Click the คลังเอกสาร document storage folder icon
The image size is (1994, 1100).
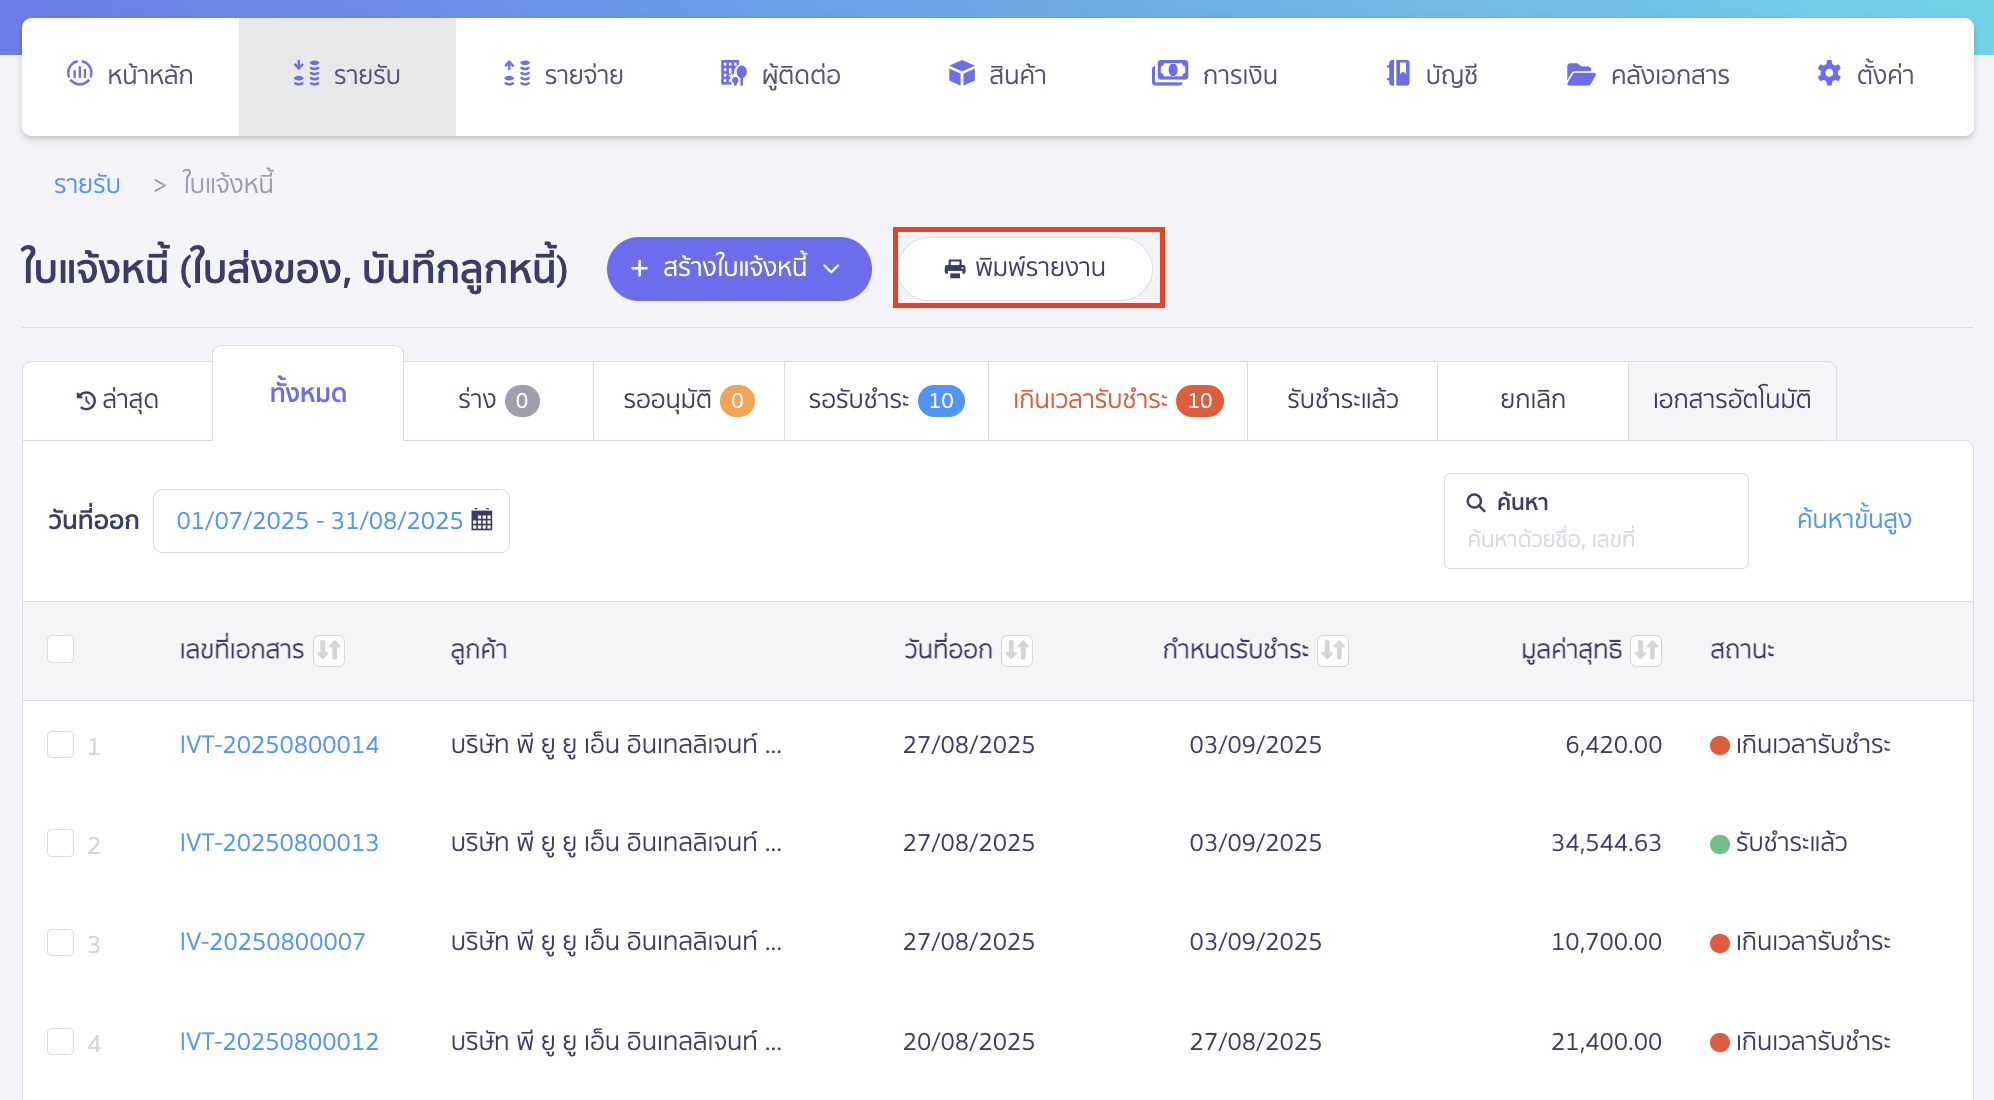click(1582, 74)
